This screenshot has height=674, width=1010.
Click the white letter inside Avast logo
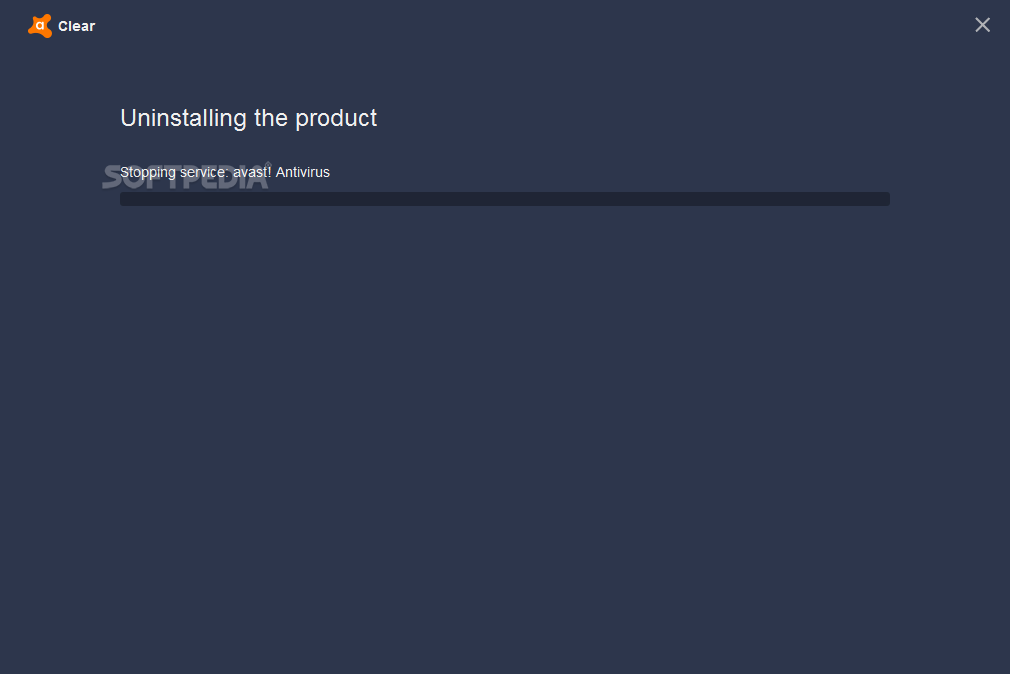click(40, 26)
